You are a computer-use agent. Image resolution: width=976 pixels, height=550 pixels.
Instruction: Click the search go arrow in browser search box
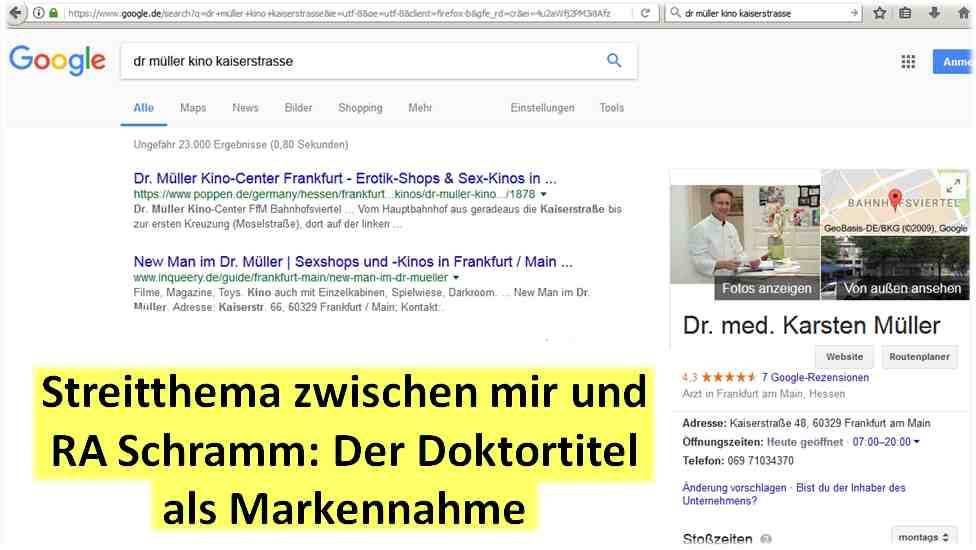[x=853, y=12]
